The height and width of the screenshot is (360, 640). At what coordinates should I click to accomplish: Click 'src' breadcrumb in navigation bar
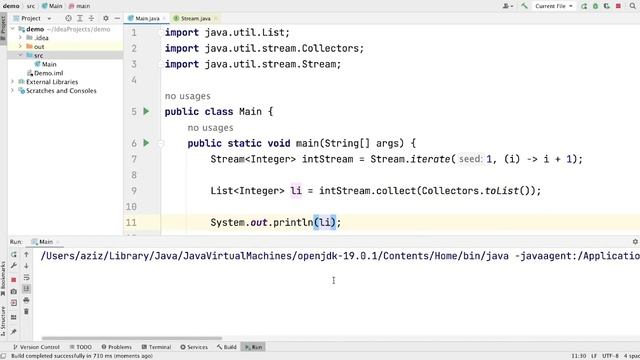coord(31,6)
